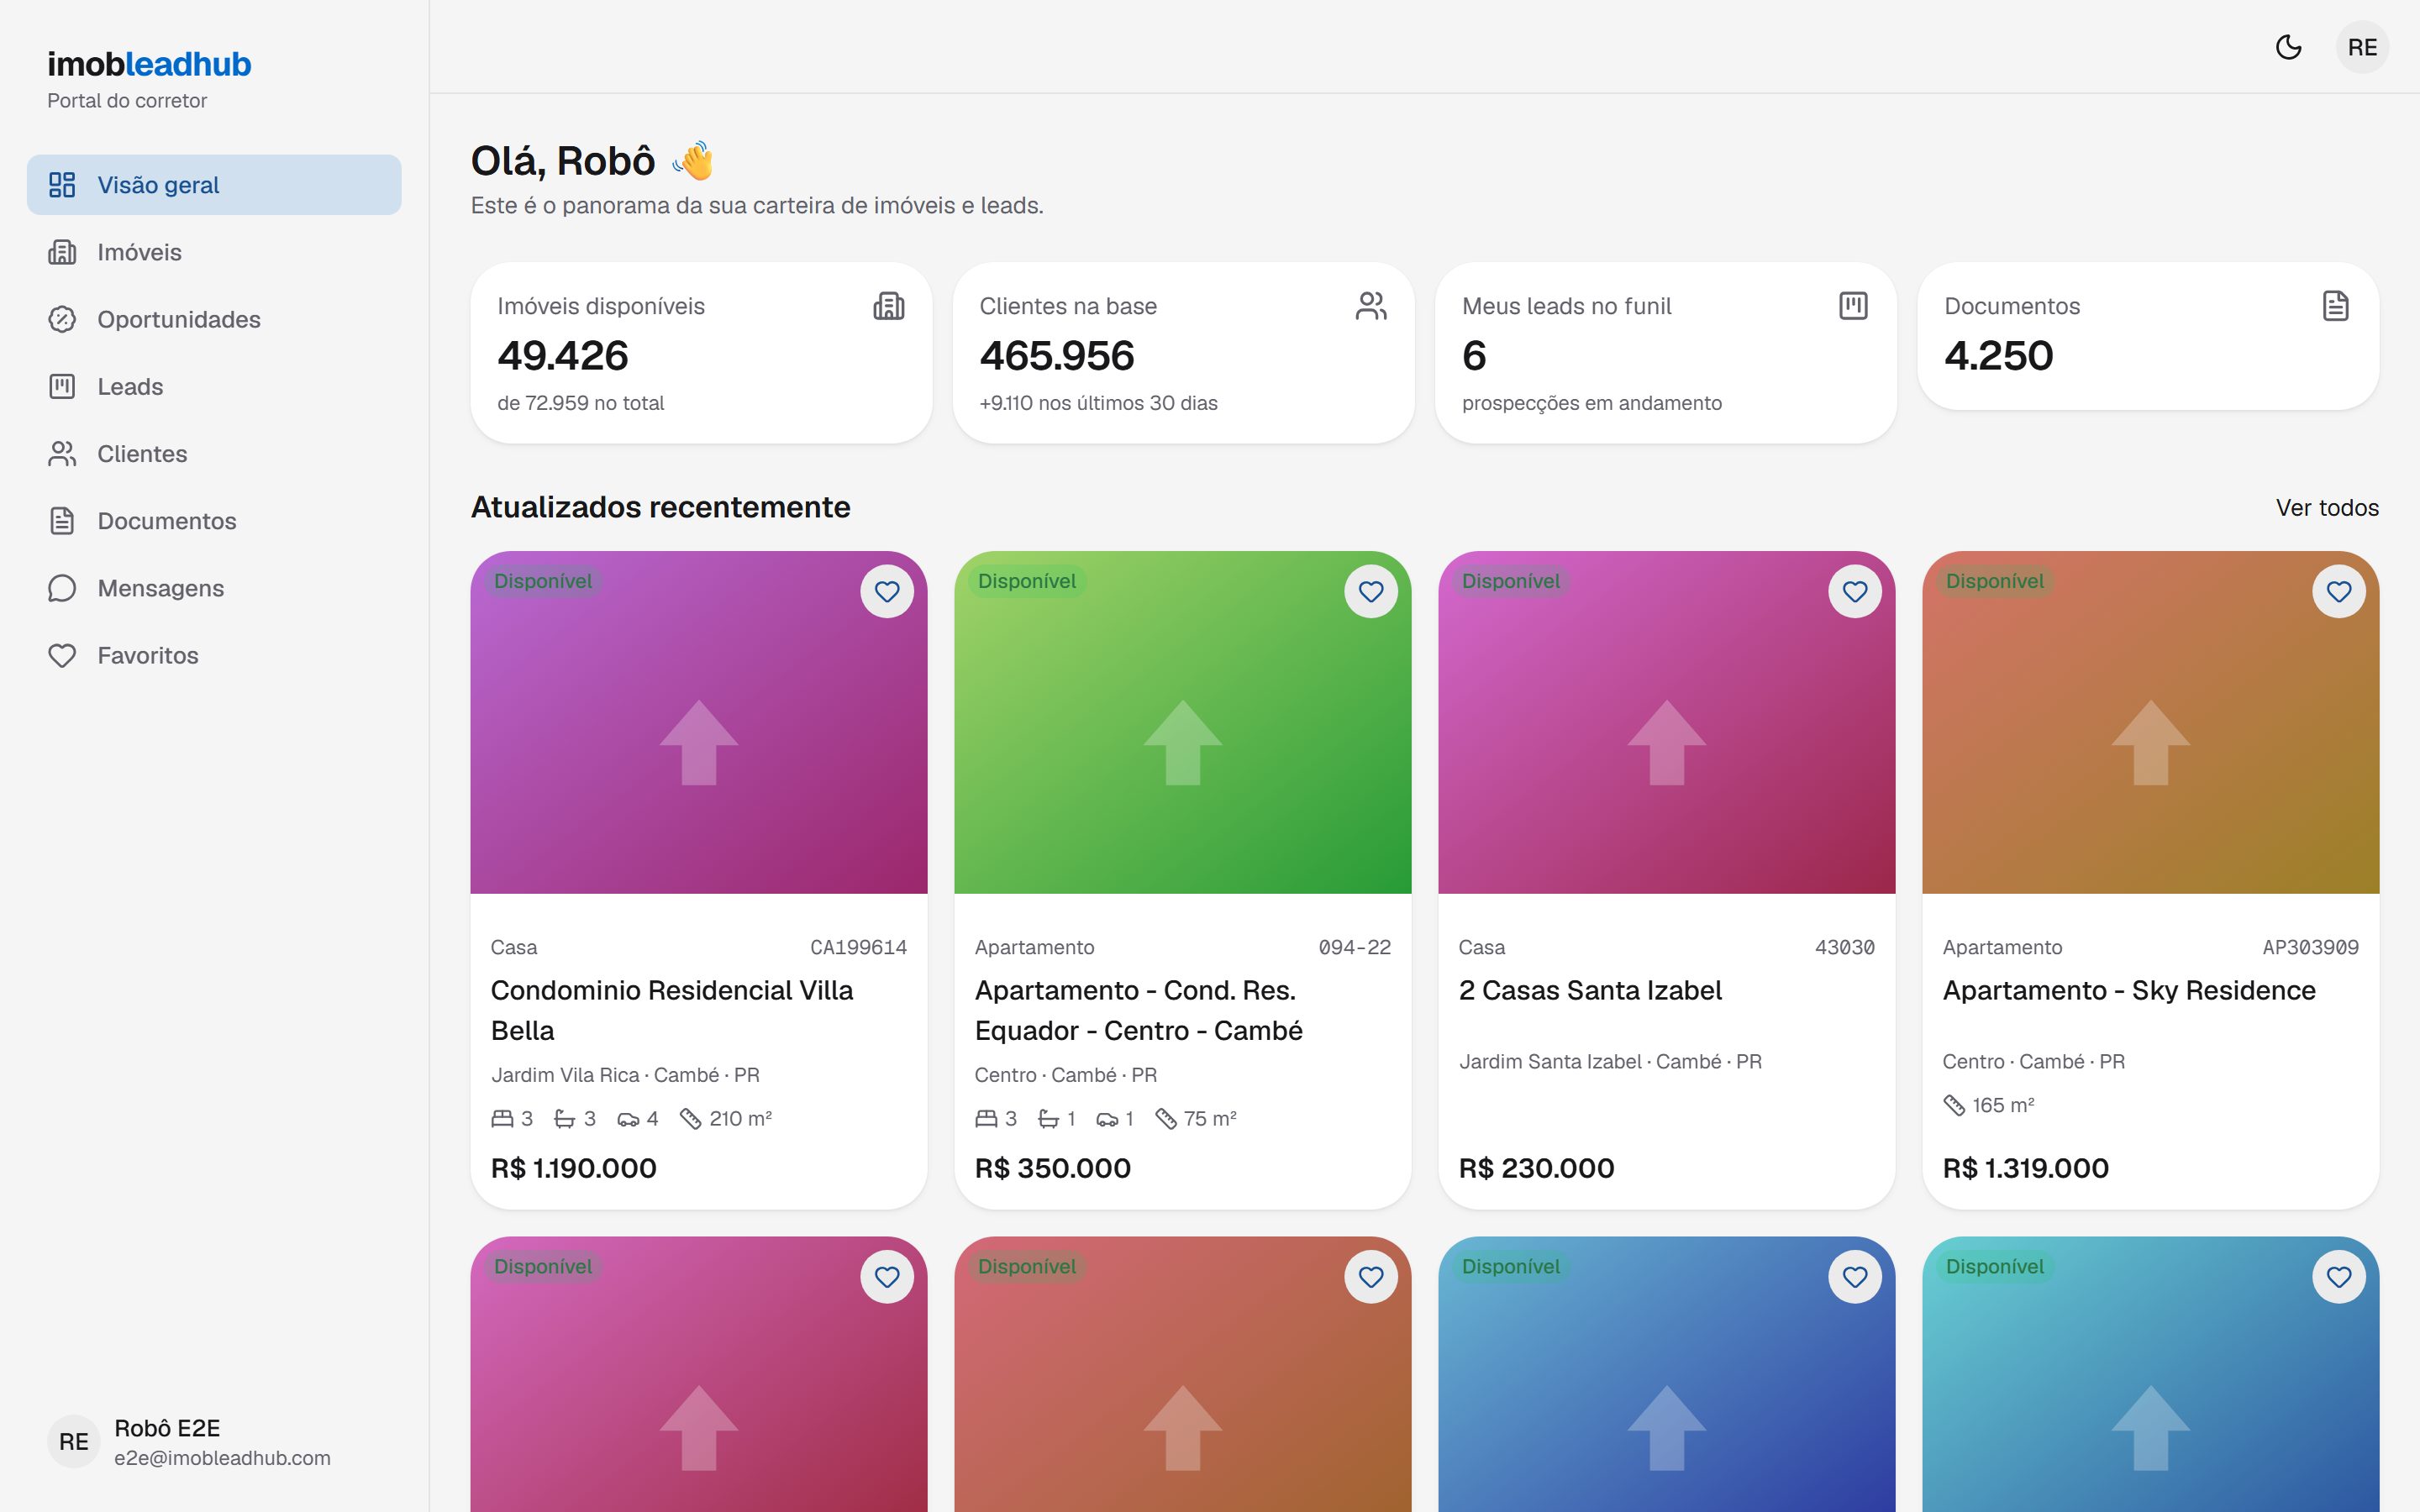Show Favoritos list
The height and width of the screenshot is (1512, 2420).
pos(214,655)
